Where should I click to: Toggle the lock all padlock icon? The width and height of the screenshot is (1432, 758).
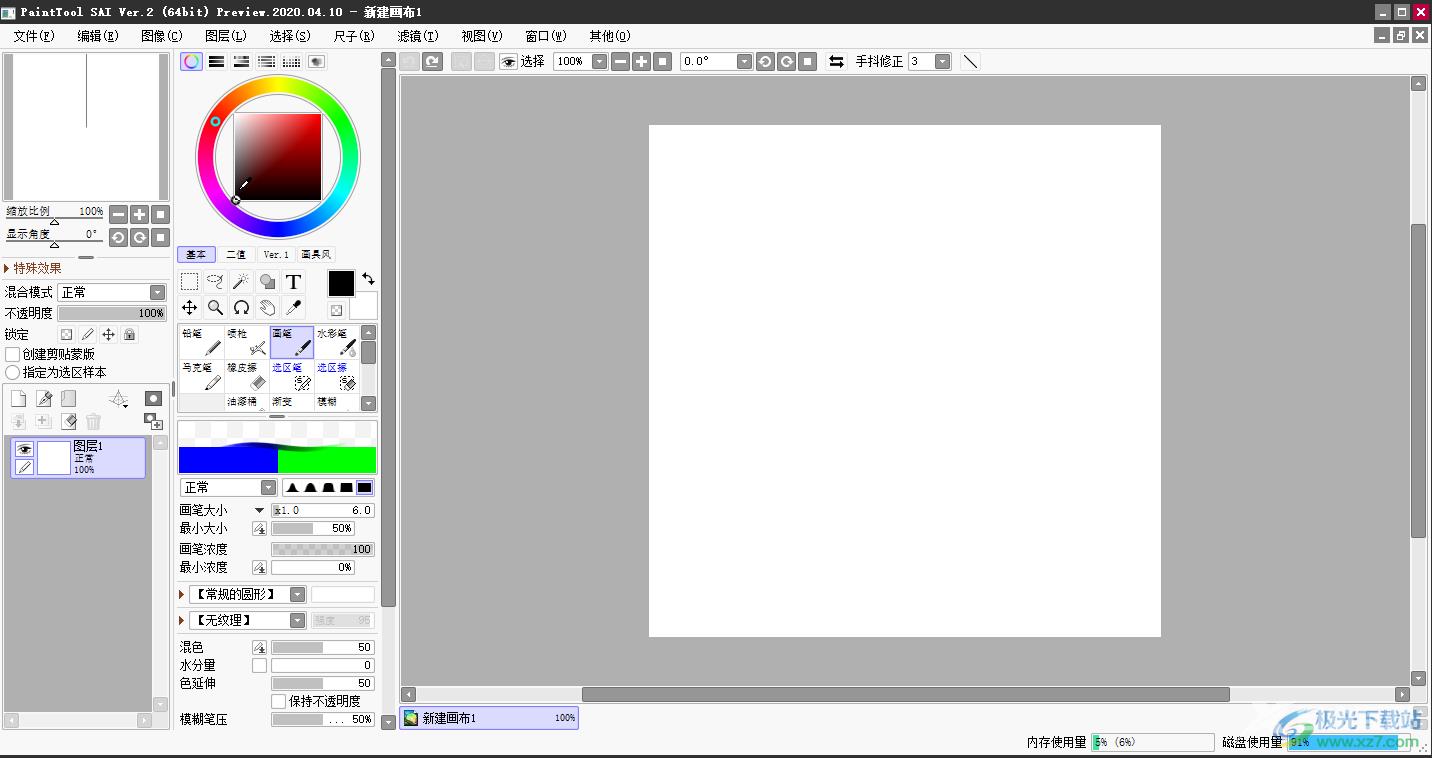tap(129, 334)
